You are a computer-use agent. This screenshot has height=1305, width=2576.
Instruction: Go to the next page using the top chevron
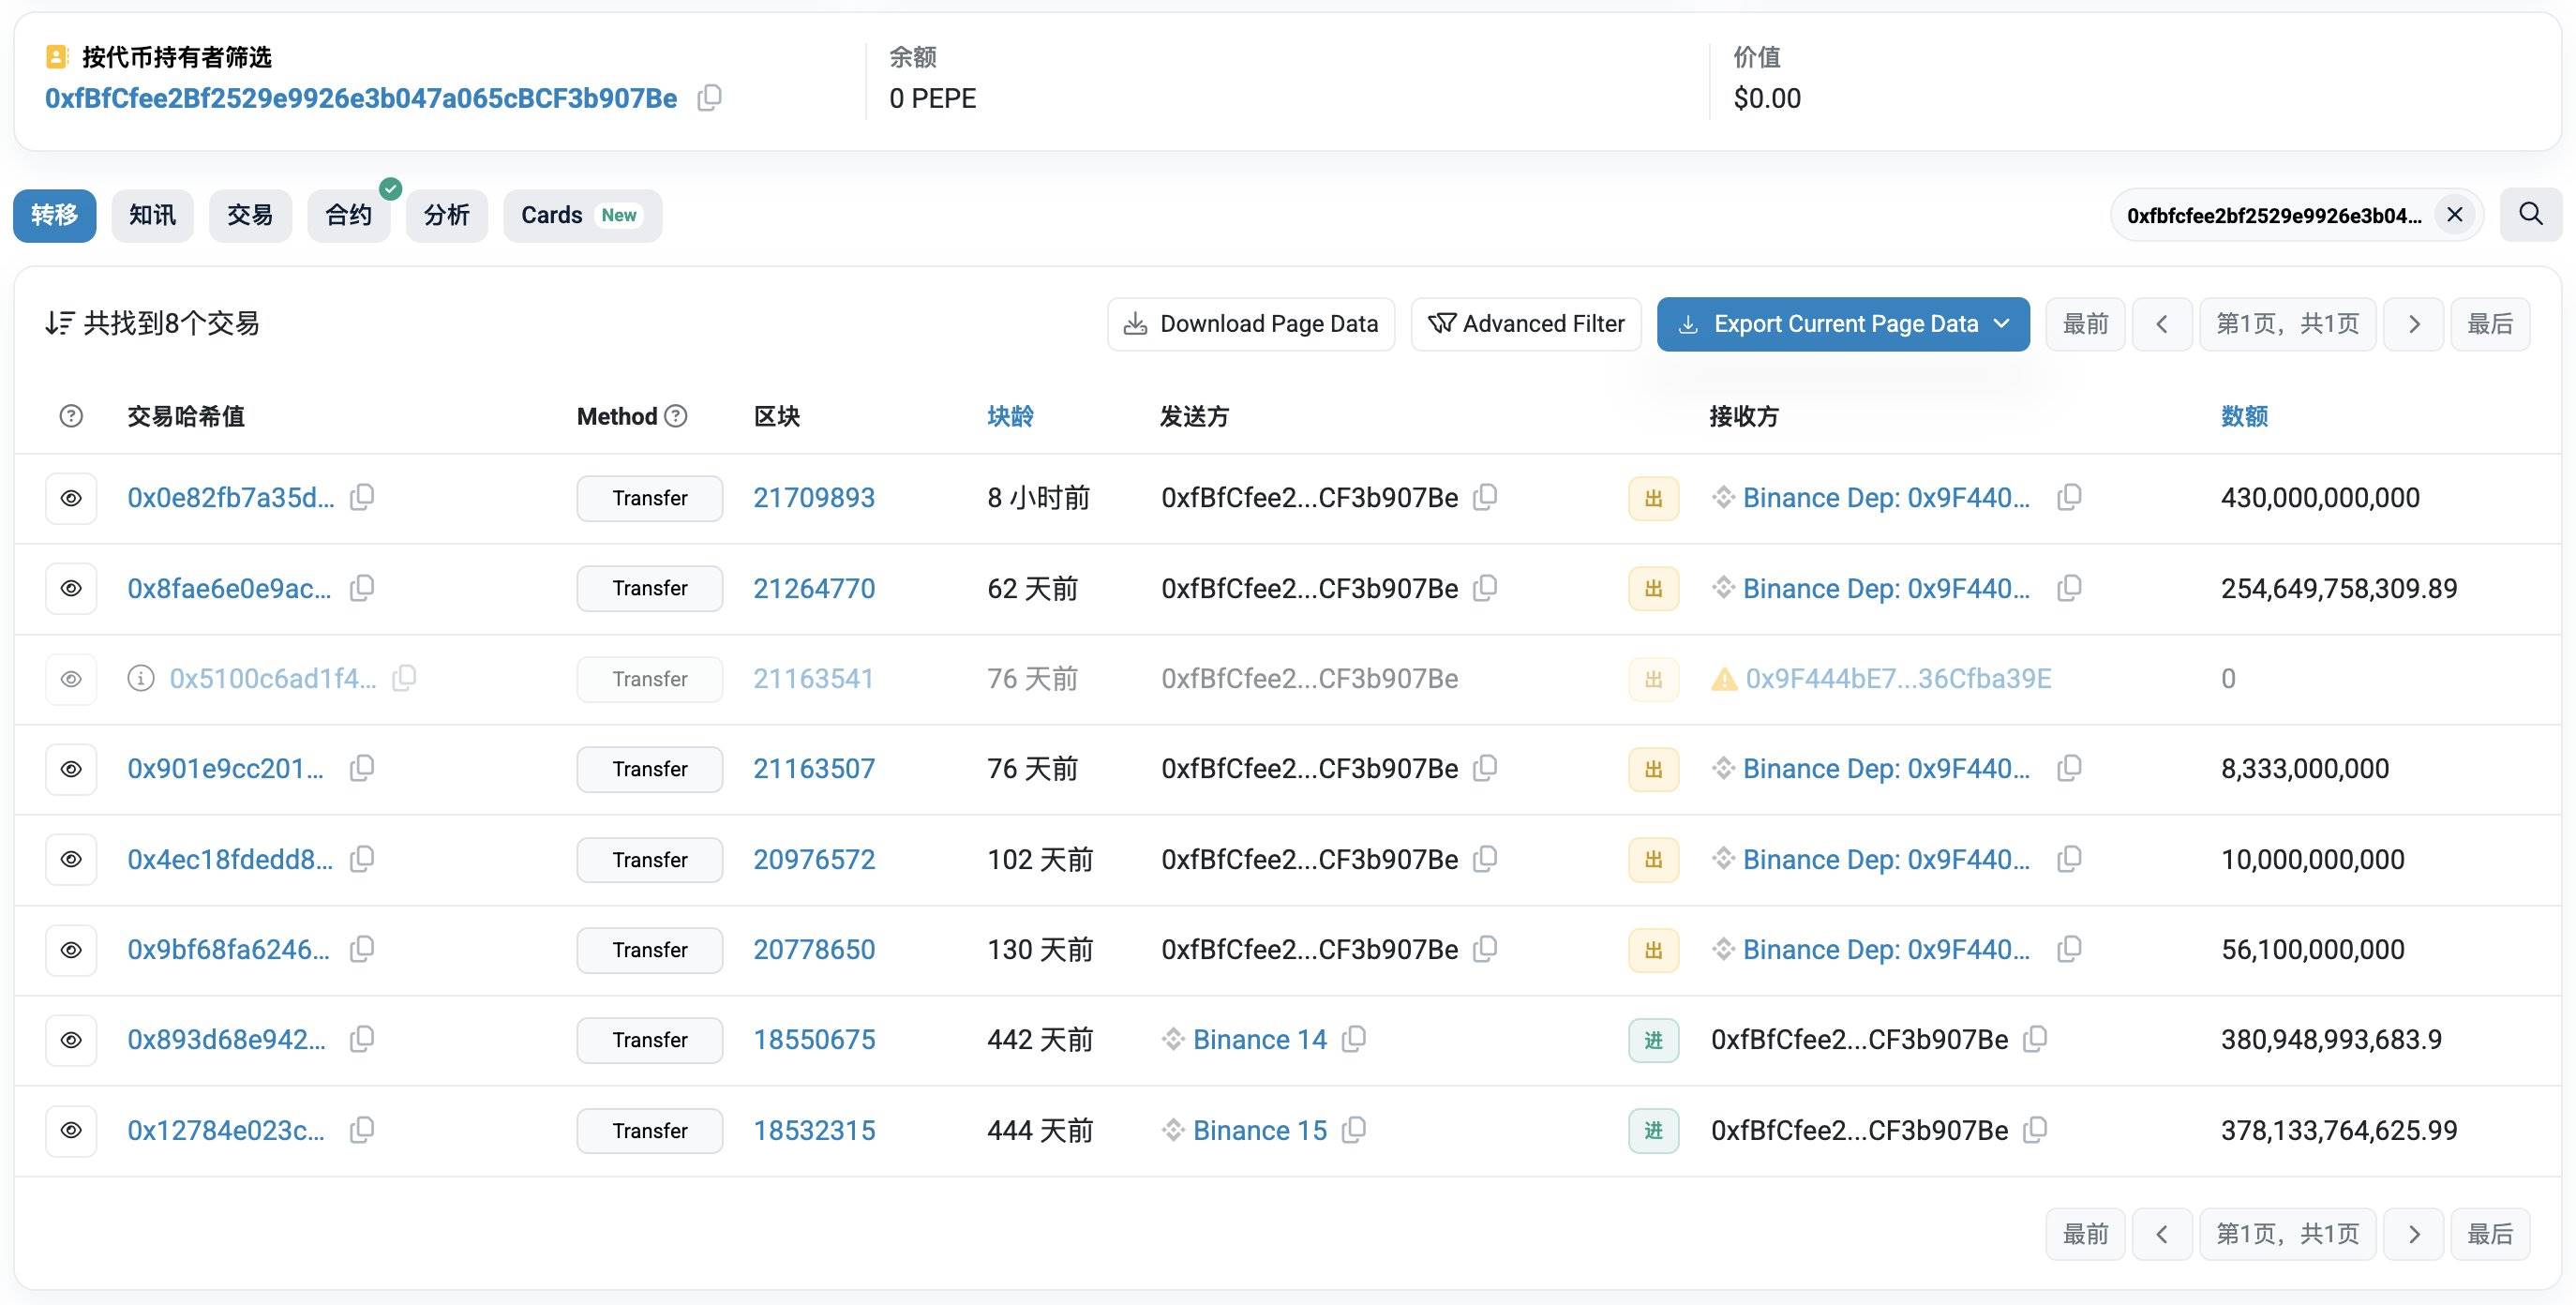[x=2414, y=324]
